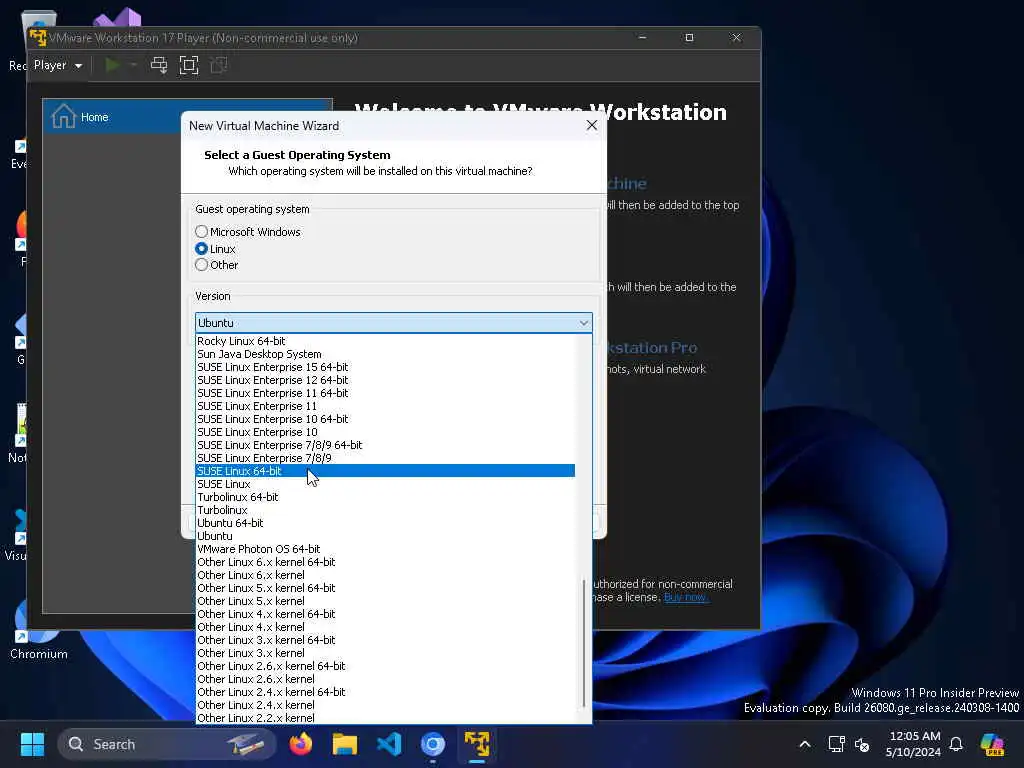
Task: Choose Other Linux 5.x kernel (32-bit)
Action: (x=385, y=601)
